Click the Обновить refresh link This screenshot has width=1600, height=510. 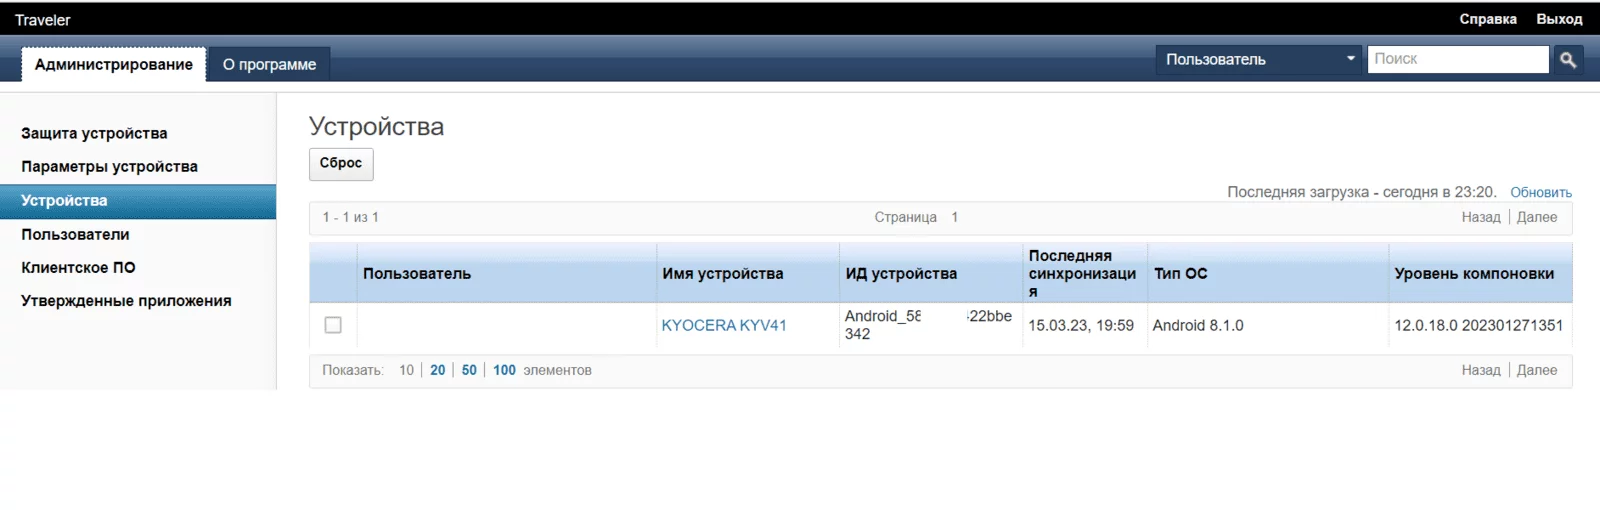(1540, 192)
